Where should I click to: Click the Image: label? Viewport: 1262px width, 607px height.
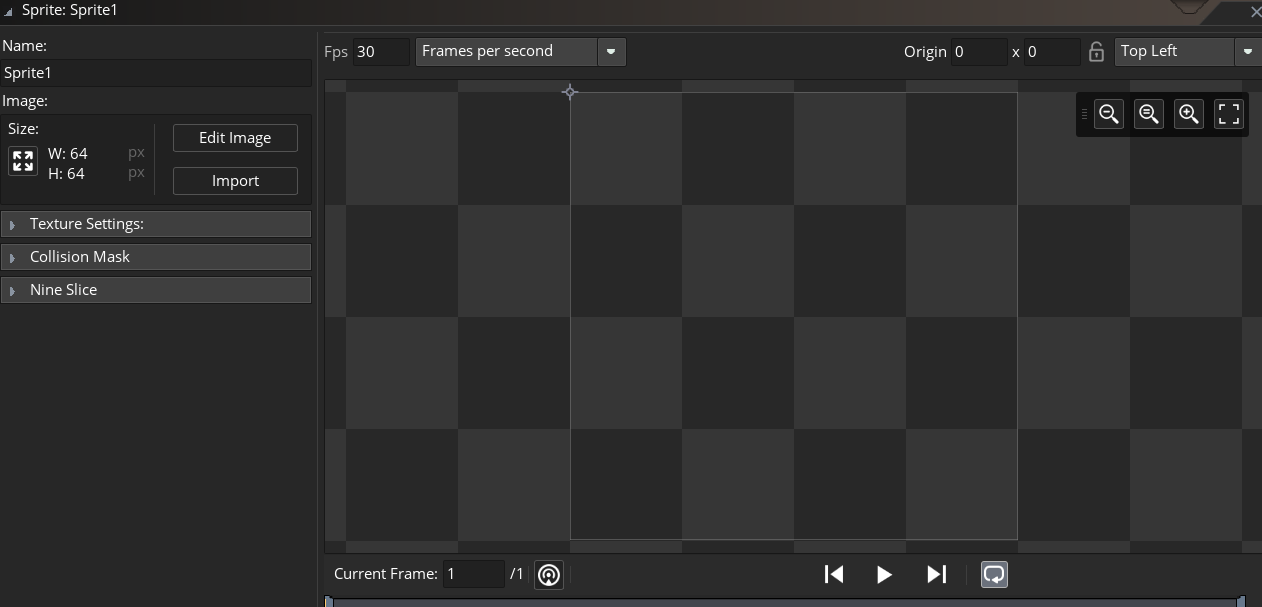point(25,101)
